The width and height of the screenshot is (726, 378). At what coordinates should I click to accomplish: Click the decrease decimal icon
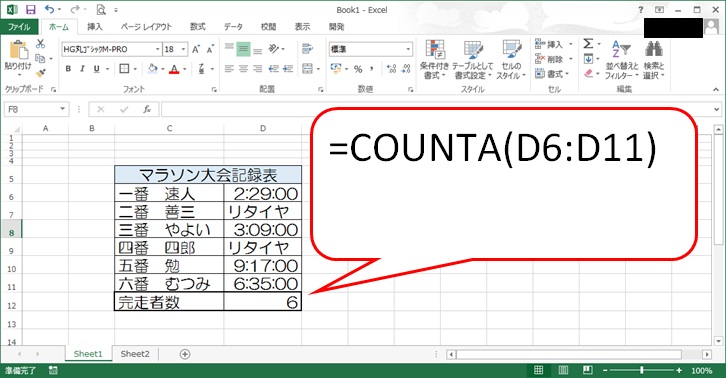click(x=406, y=69)
